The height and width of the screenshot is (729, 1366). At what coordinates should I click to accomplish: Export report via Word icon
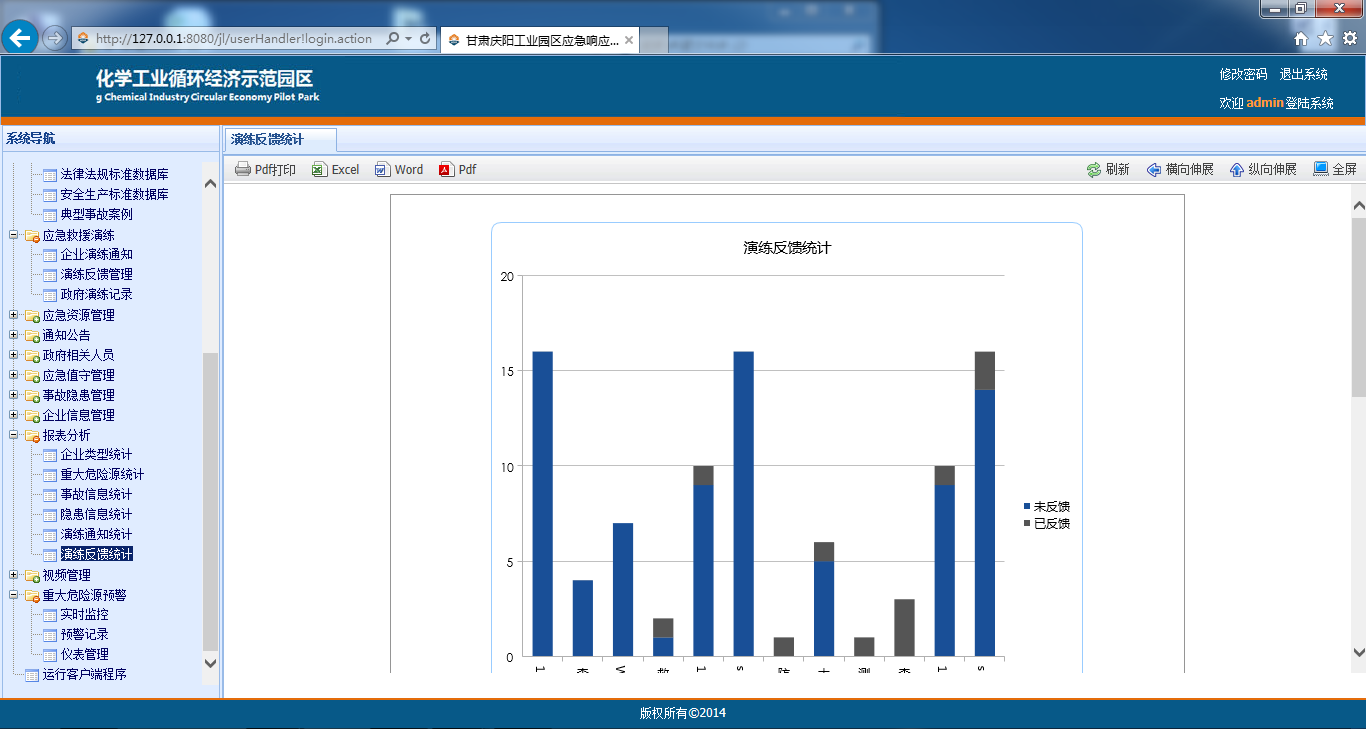(382, 170)
